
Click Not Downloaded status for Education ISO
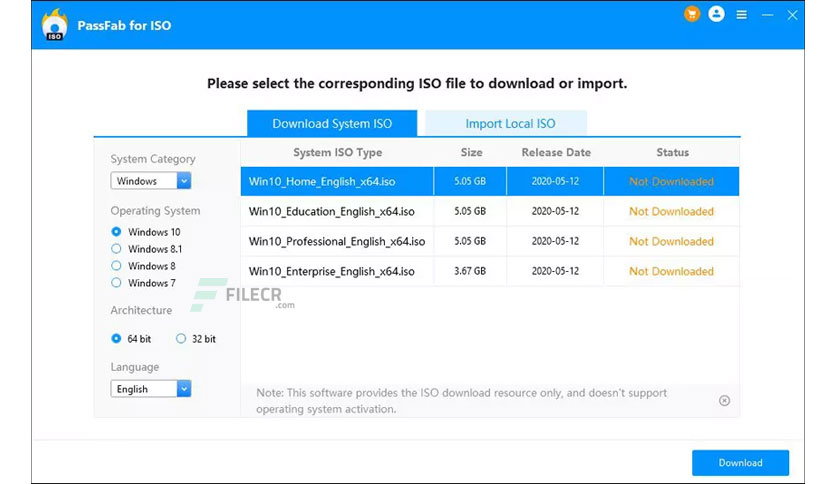[x=671, y=211]
